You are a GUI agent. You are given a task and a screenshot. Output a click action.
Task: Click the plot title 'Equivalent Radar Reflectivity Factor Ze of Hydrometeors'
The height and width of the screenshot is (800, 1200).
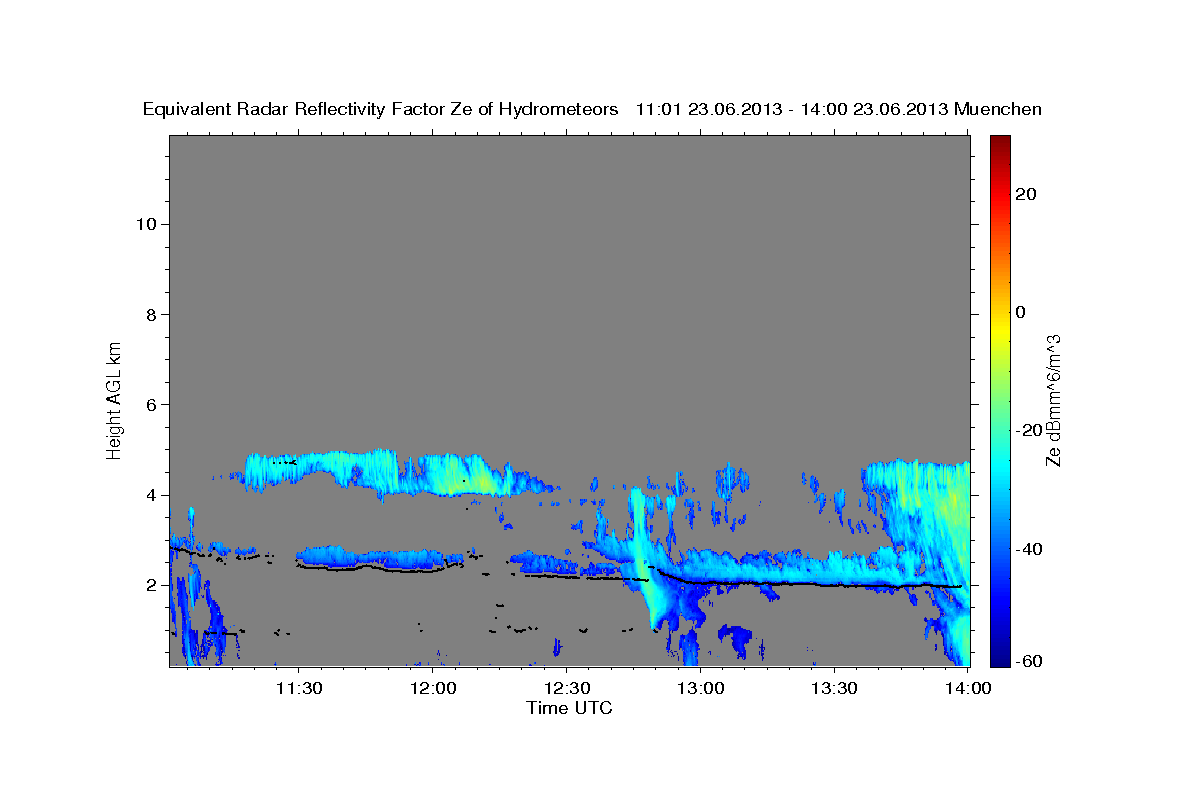tap(381, 110)
